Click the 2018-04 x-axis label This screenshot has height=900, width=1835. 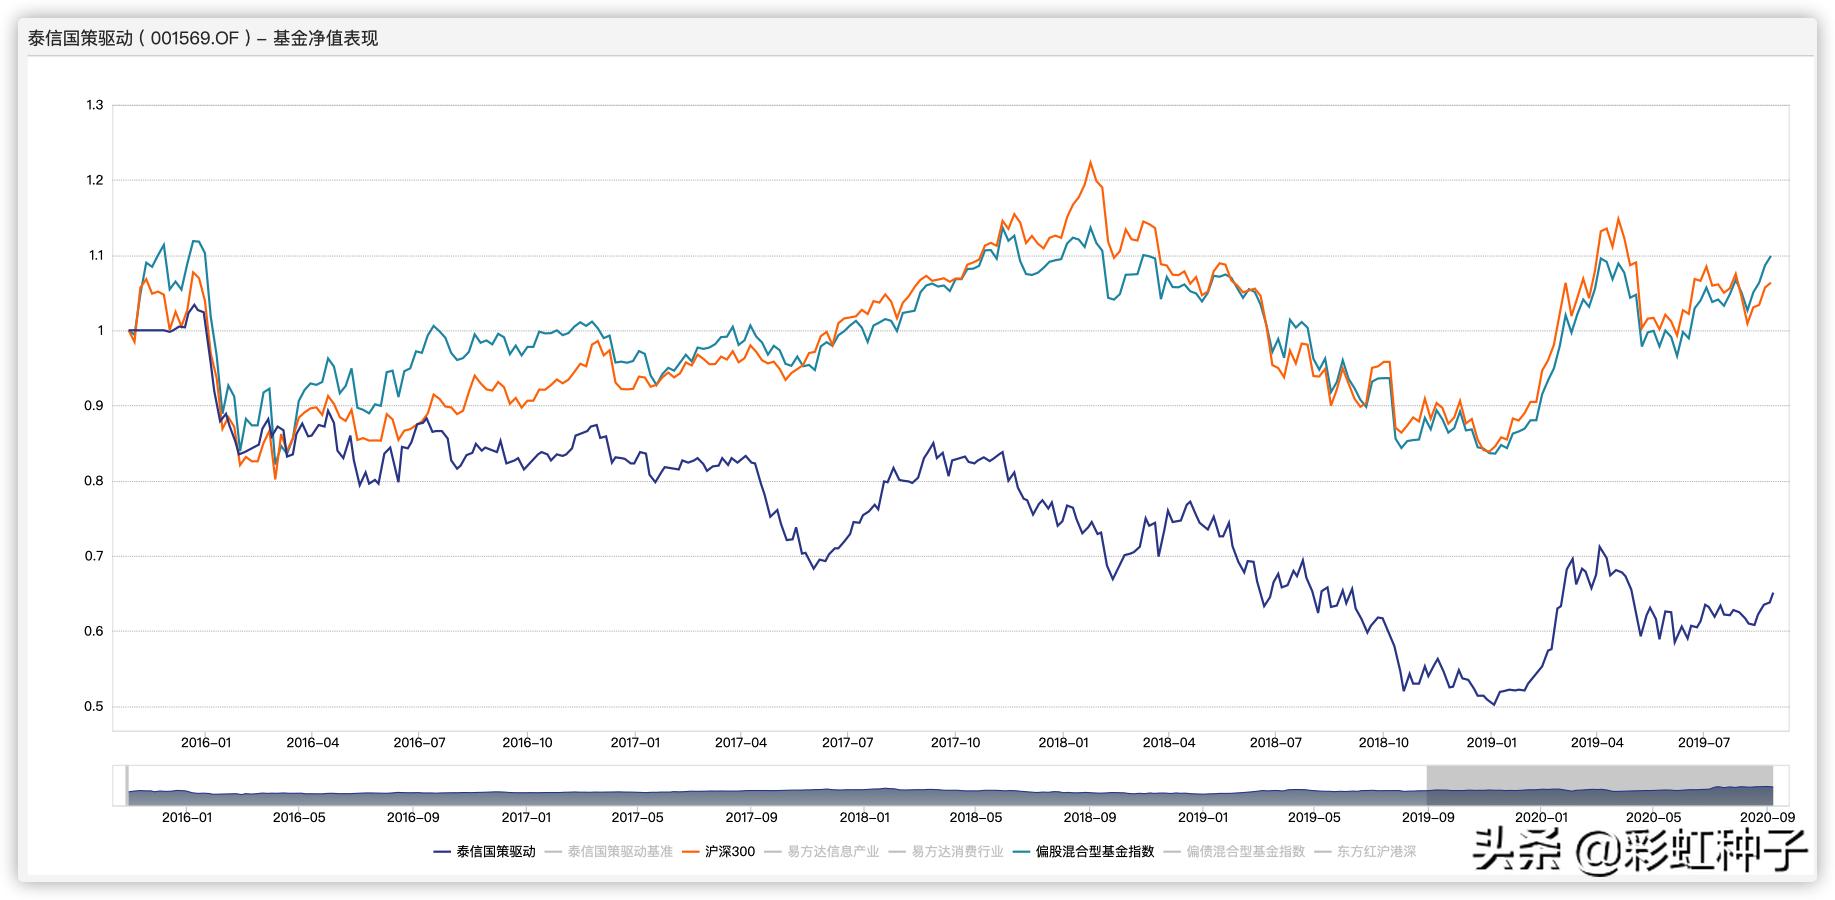(1169, 743)
